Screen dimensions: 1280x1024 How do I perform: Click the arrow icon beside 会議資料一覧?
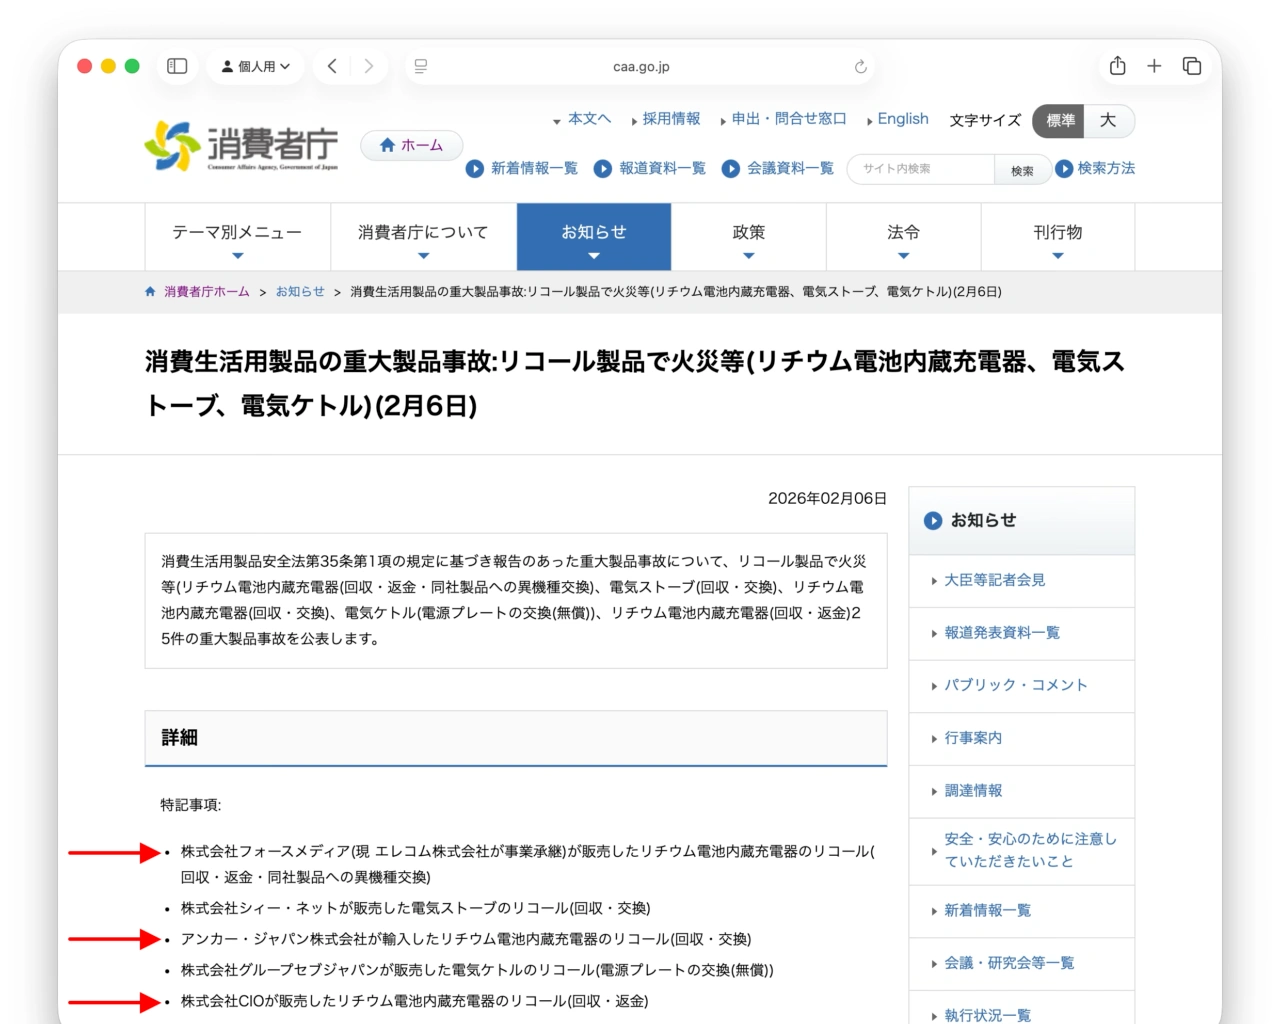(x=731, y=169)
